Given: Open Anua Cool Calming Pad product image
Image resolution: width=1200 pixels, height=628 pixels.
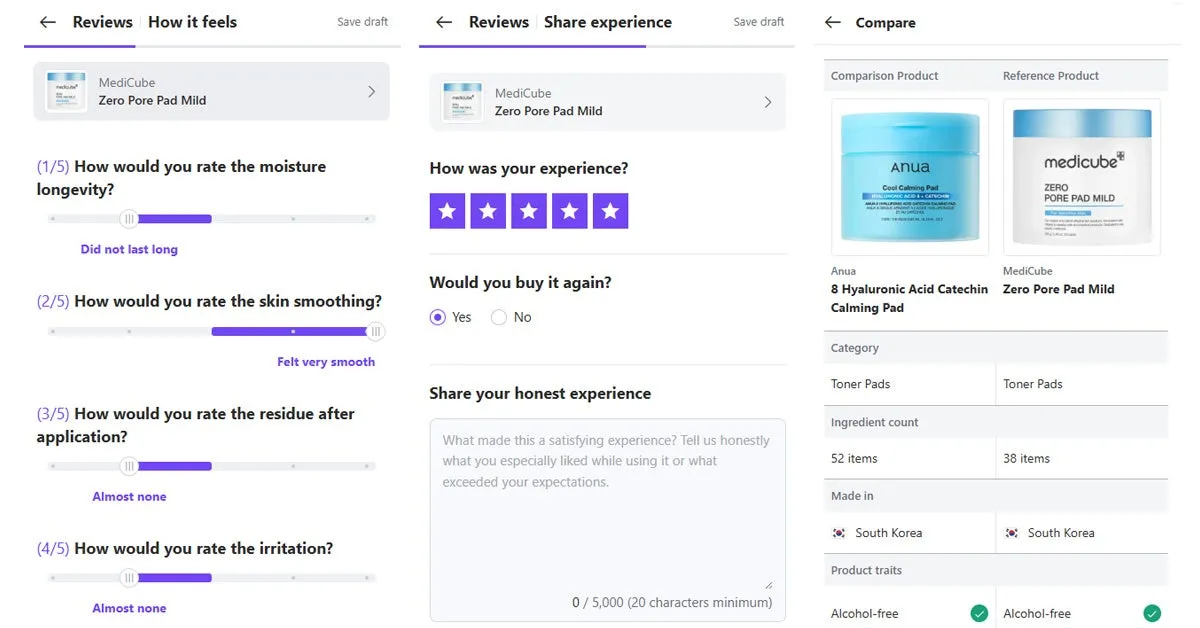Looking at the screenshot, I should click(x=910, y=177).
